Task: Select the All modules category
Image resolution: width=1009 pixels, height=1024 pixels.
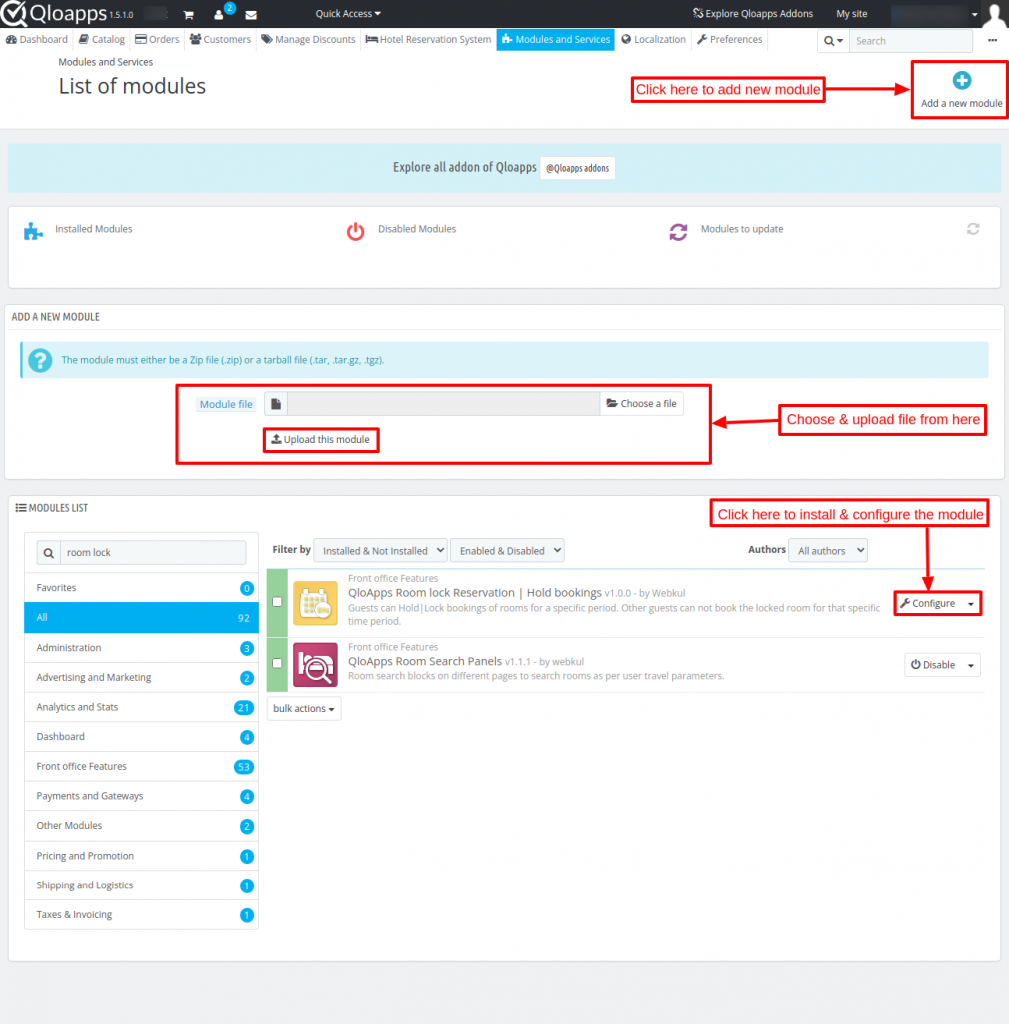Action: [141, 618]
